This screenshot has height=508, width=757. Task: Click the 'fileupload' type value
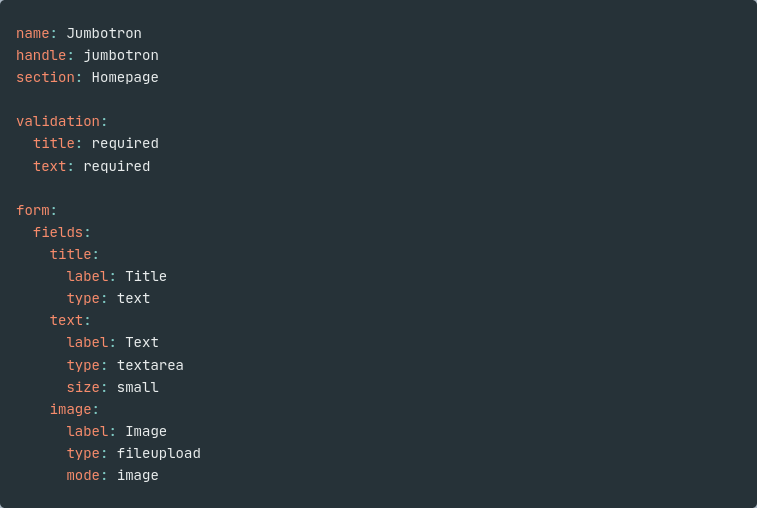click(x=159, y=453)
